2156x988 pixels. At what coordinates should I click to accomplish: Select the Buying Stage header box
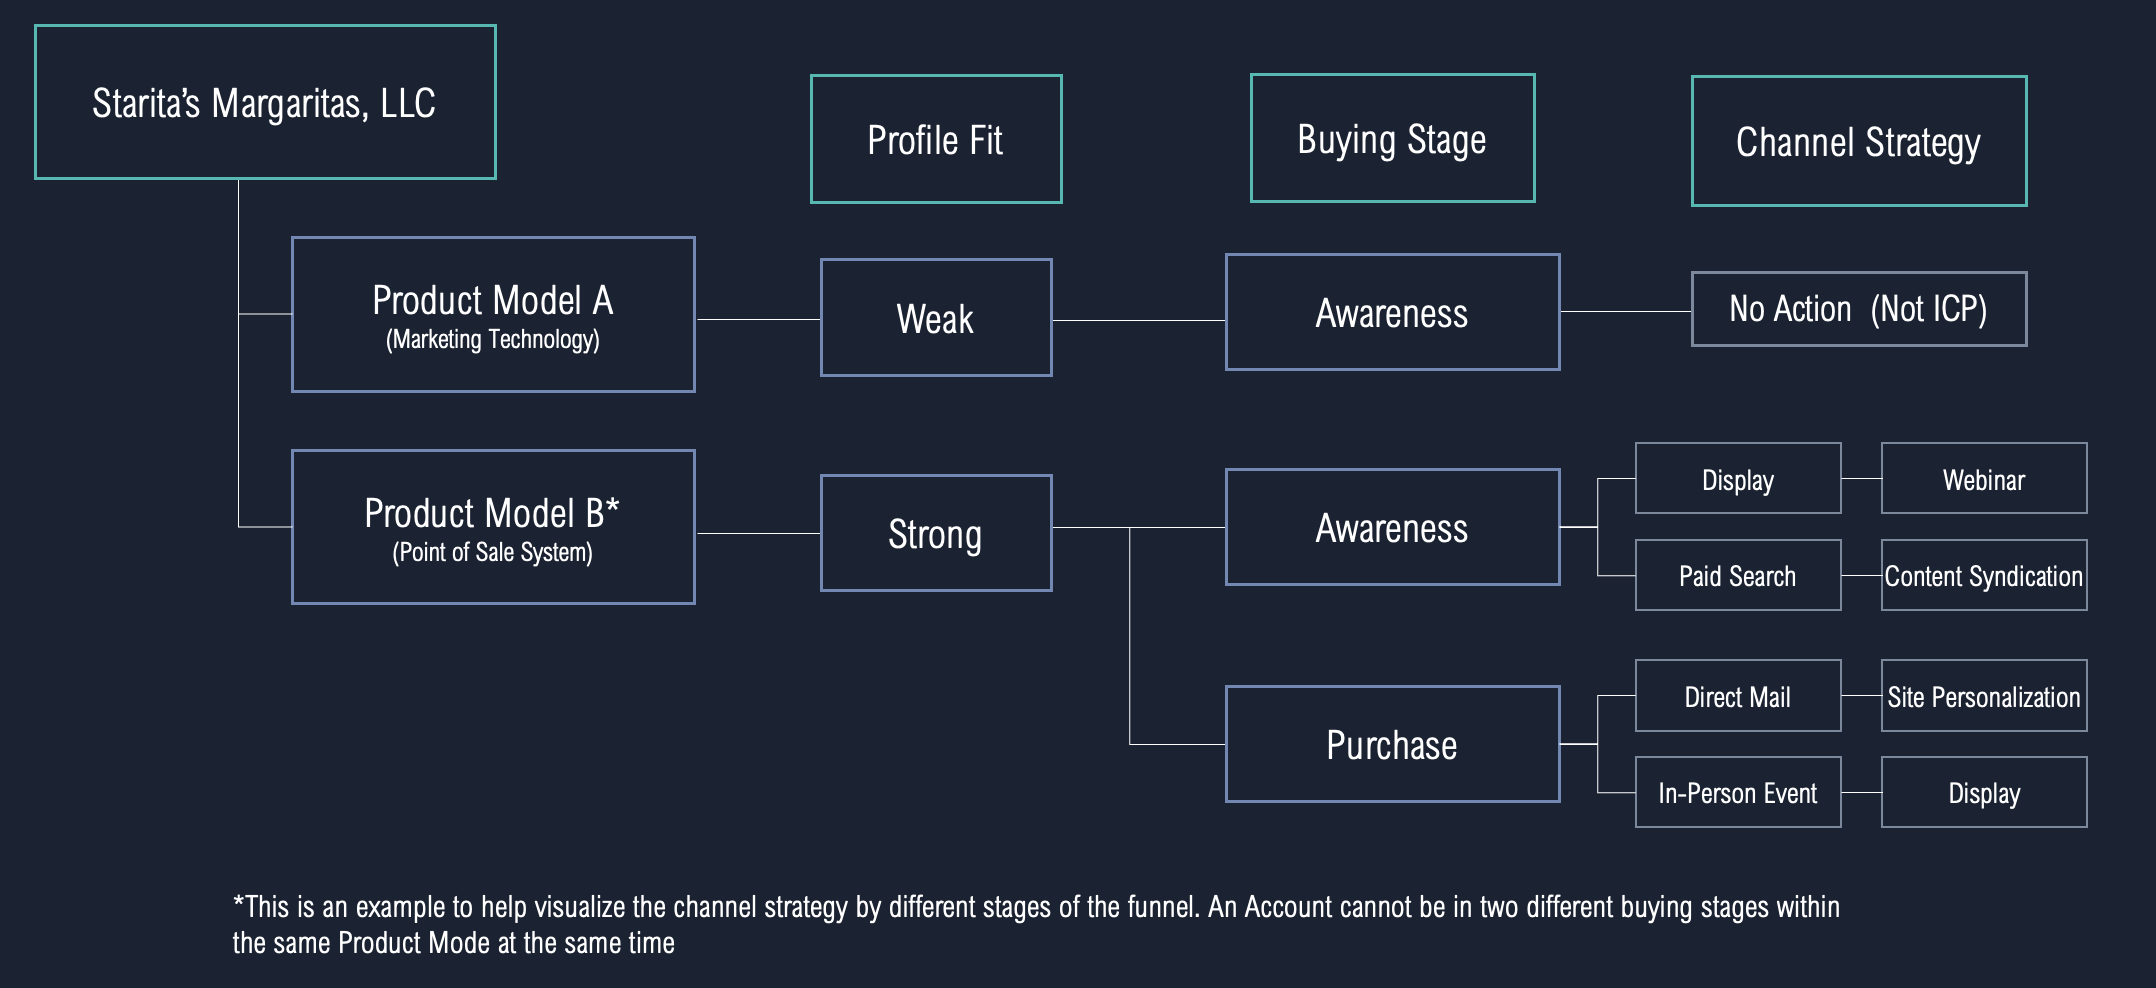(x=1392, y=138)
